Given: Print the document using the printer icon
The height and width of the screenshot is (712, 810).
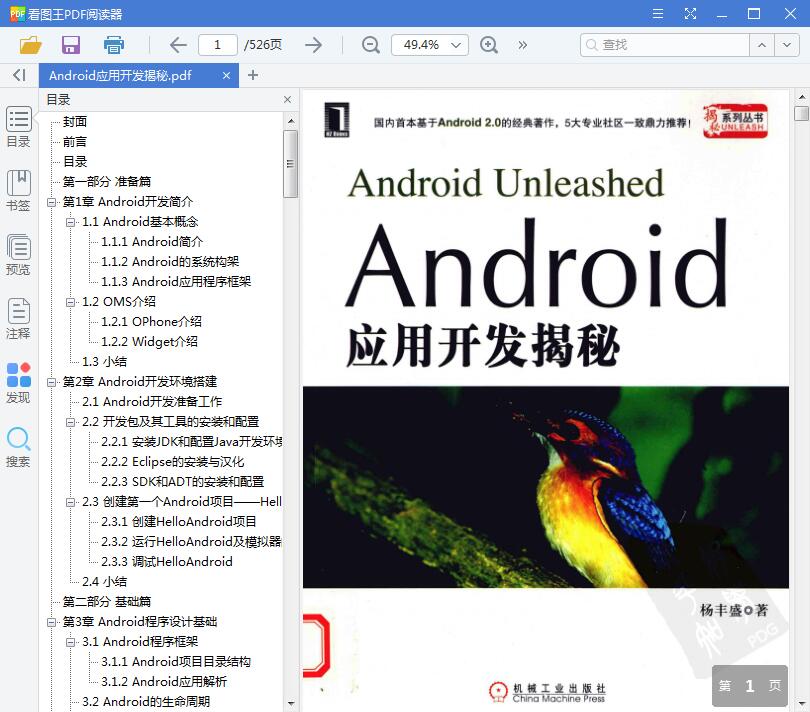Looking at the screenshot, I should [114, 45].
